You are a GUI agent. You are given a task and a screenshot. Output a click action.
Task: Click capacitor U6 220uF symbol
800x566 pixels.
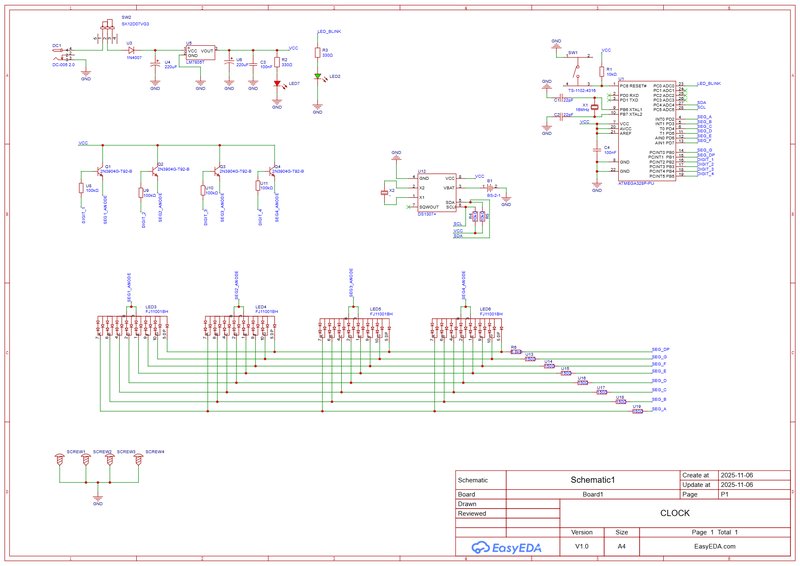pos(230,64)
